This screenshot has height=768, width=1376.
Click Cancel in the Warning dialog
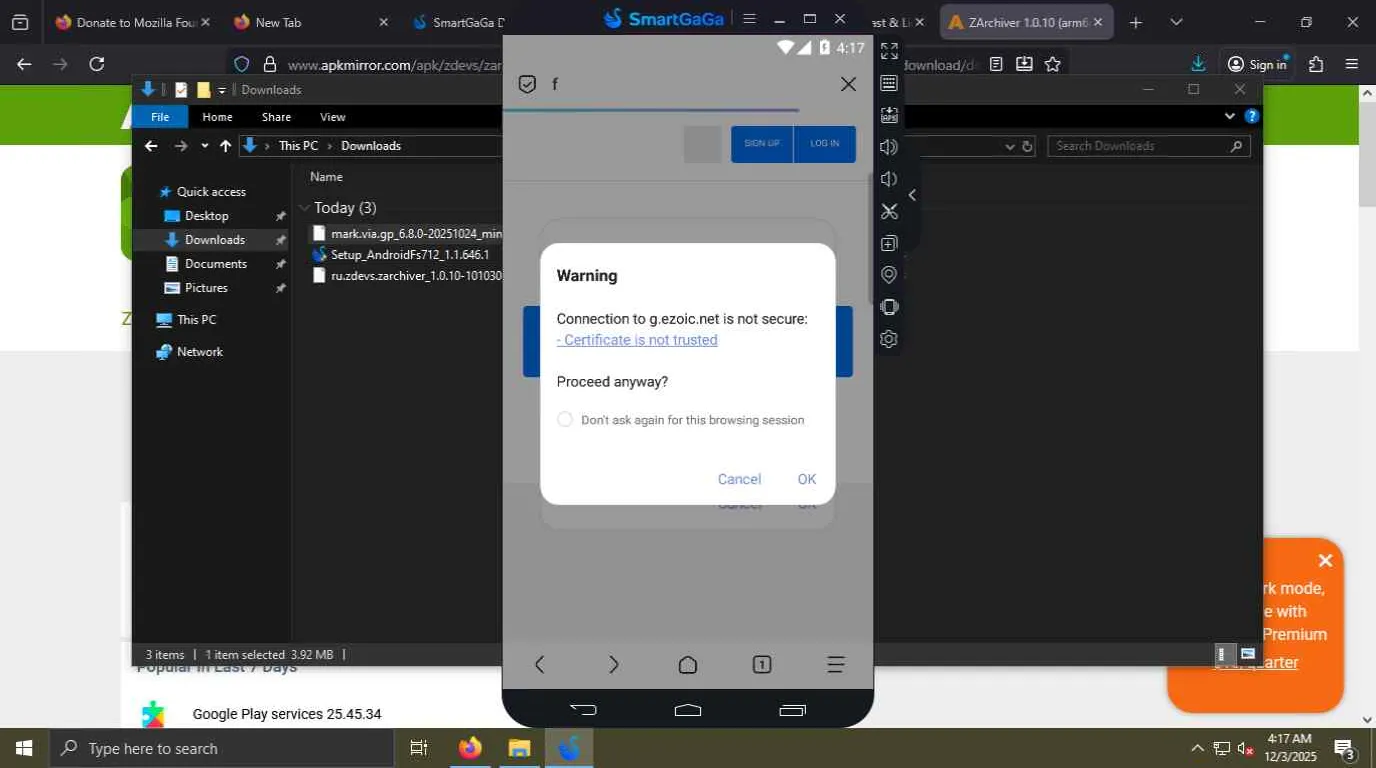pyautogui.click(x=739, y=479)
